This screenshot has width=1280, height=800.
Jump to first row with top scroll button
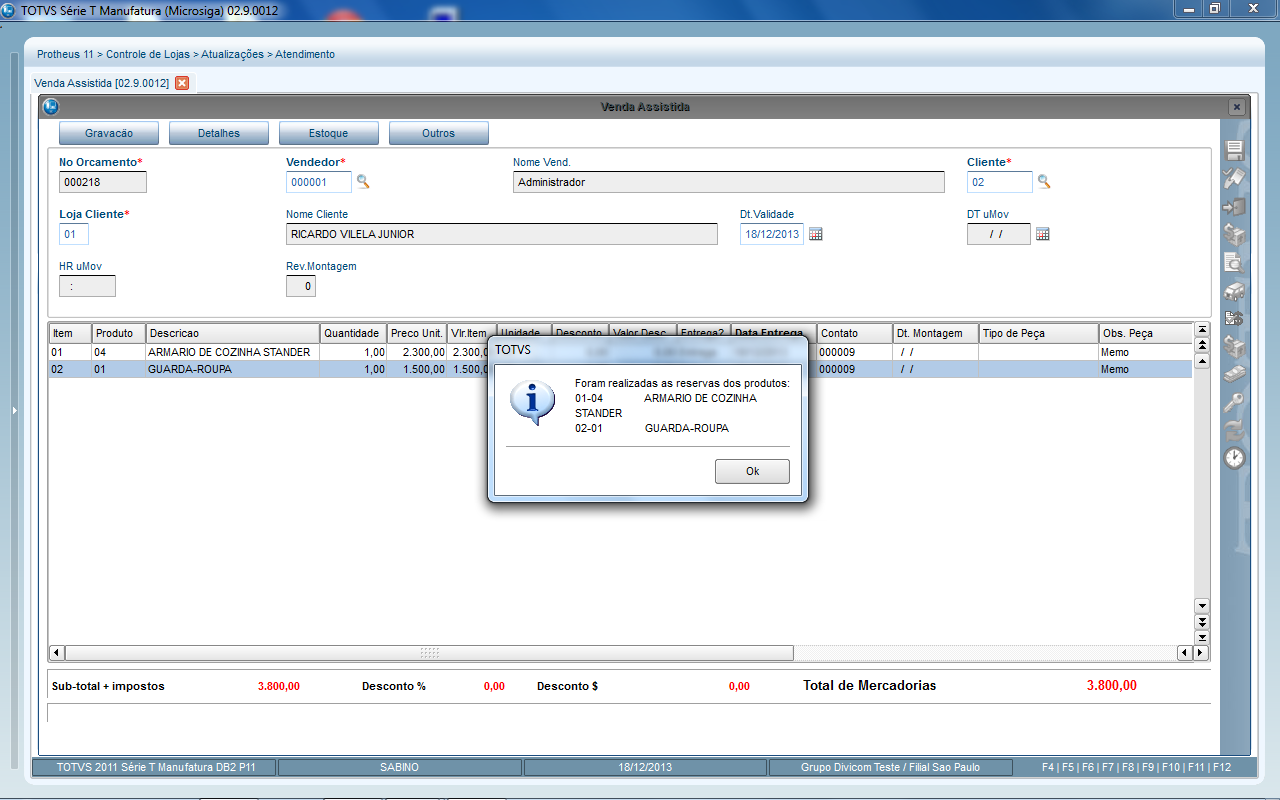[x=1202, y=329]
